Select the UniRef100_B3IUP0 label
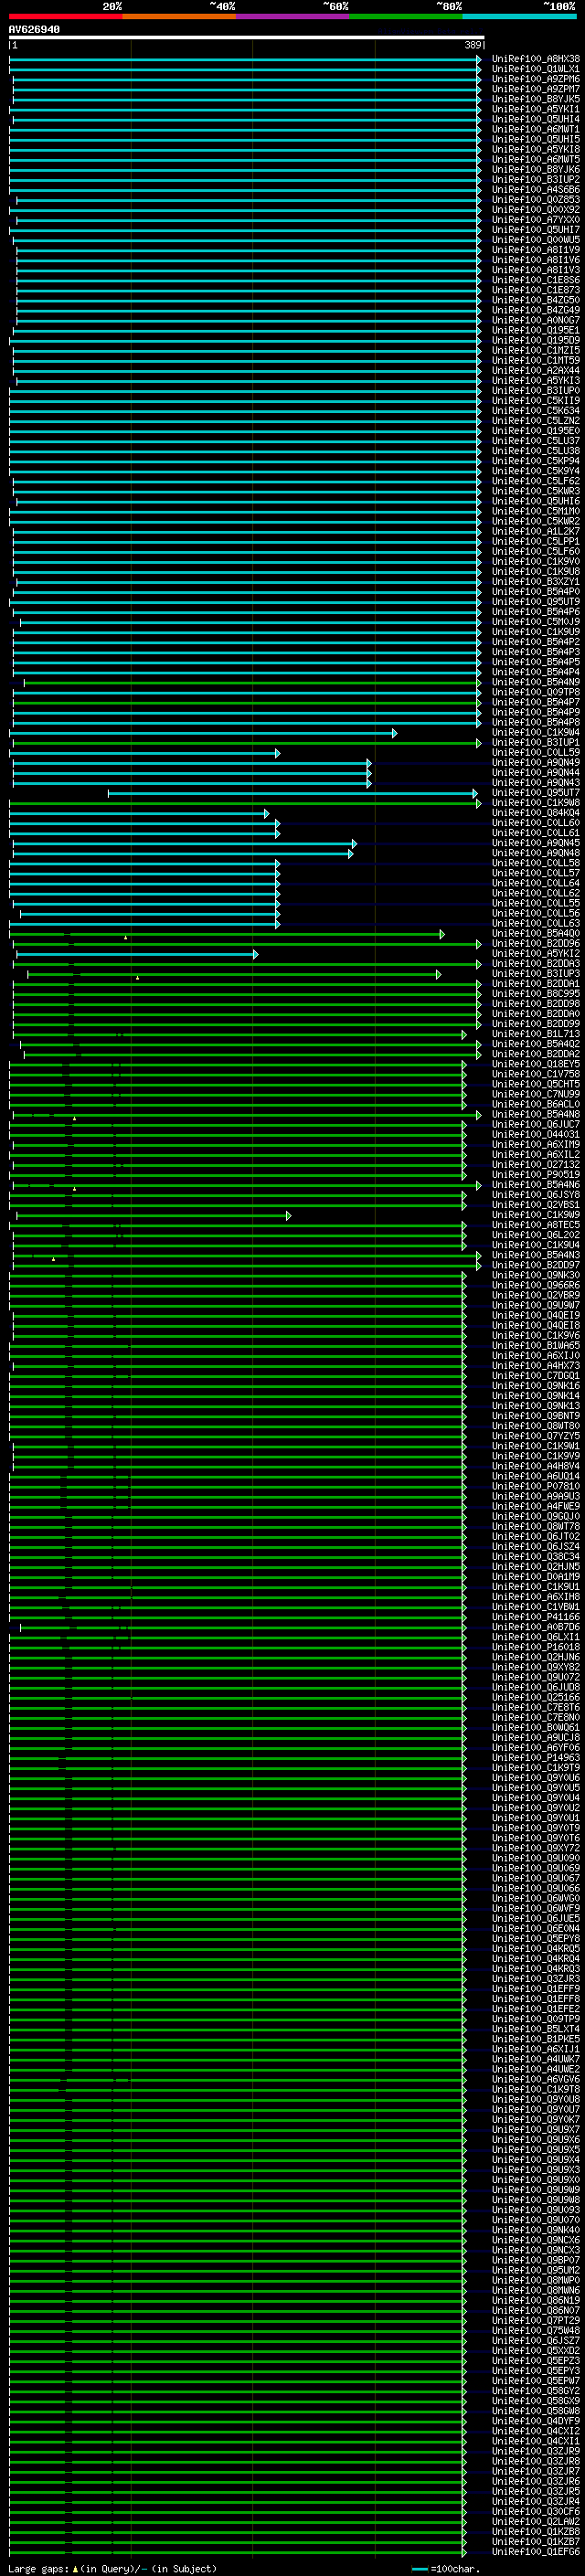 click(x=536, y=391)
